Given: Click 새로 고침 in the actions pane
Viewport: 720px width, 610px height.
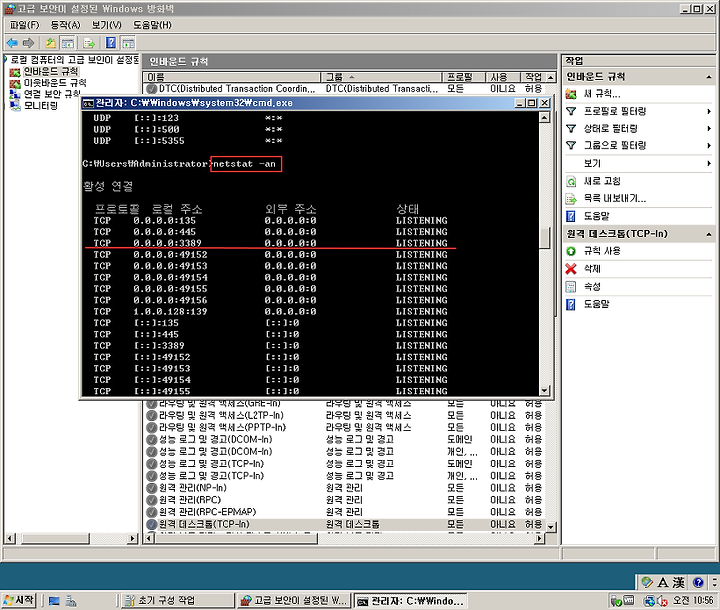Looking at the screenshot, I should click(x=602, y=181).
